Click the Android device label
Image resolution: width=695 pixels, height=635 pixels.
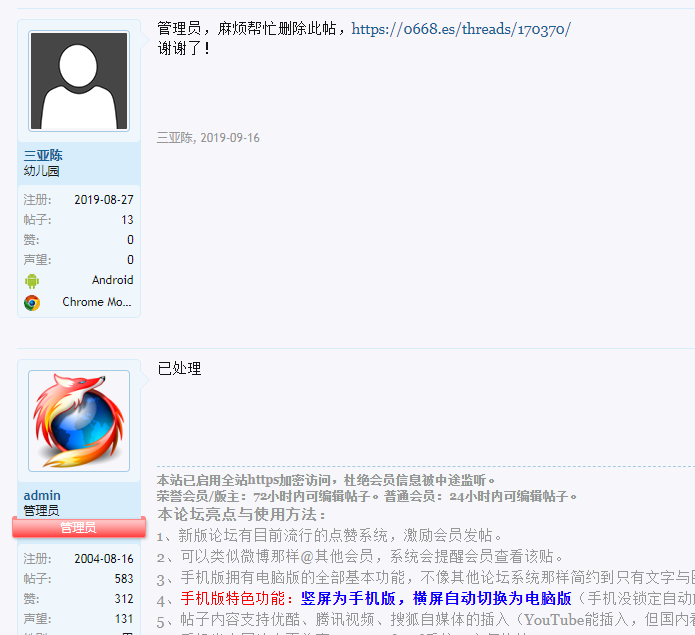click(x=112, y=281)
